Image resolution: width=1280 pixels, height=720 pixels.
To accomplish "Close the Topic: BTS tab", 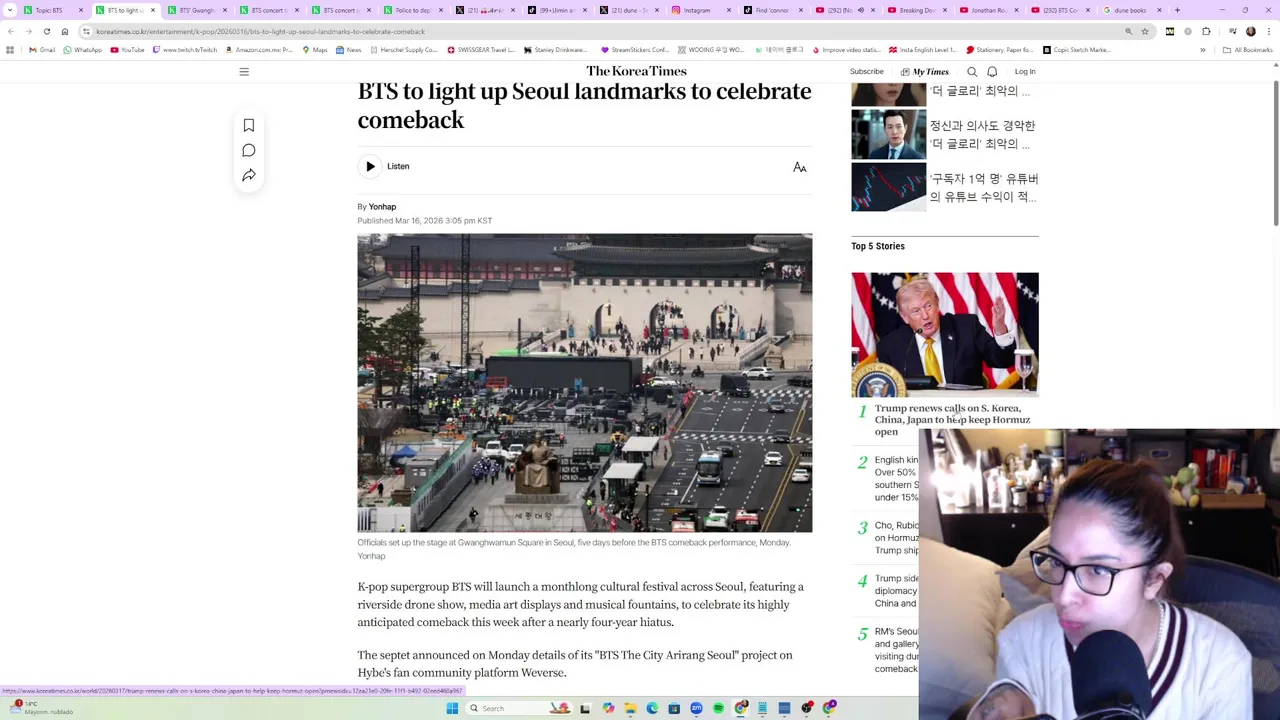I will [x=81, y=10].
